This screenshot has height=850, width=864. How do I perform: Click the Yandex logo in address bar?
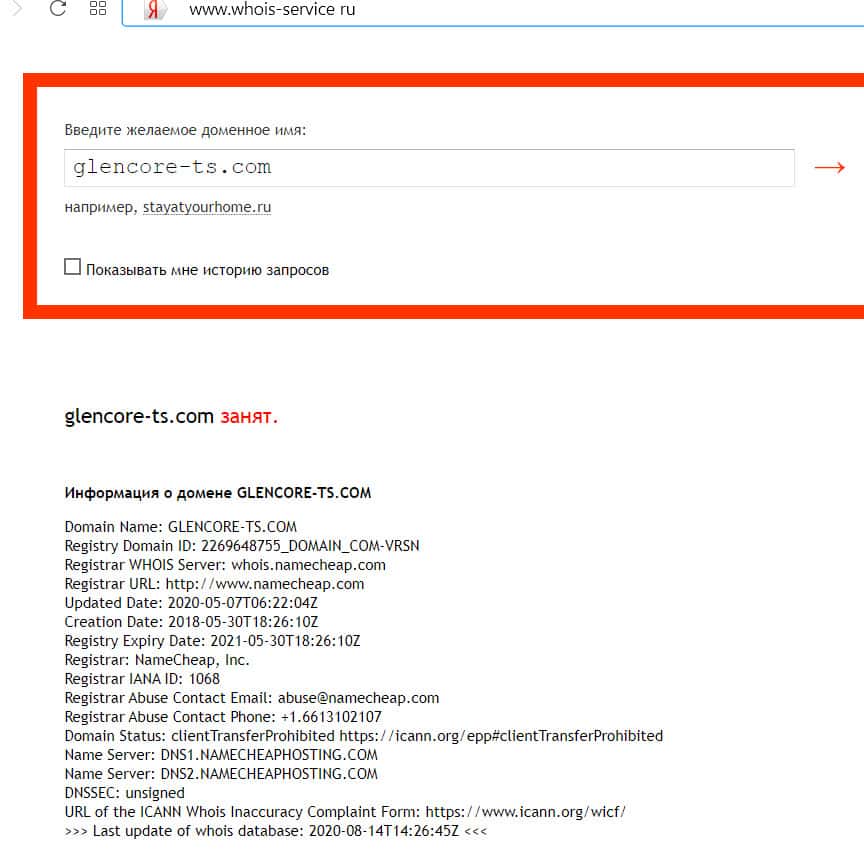(x=154, y=9)
